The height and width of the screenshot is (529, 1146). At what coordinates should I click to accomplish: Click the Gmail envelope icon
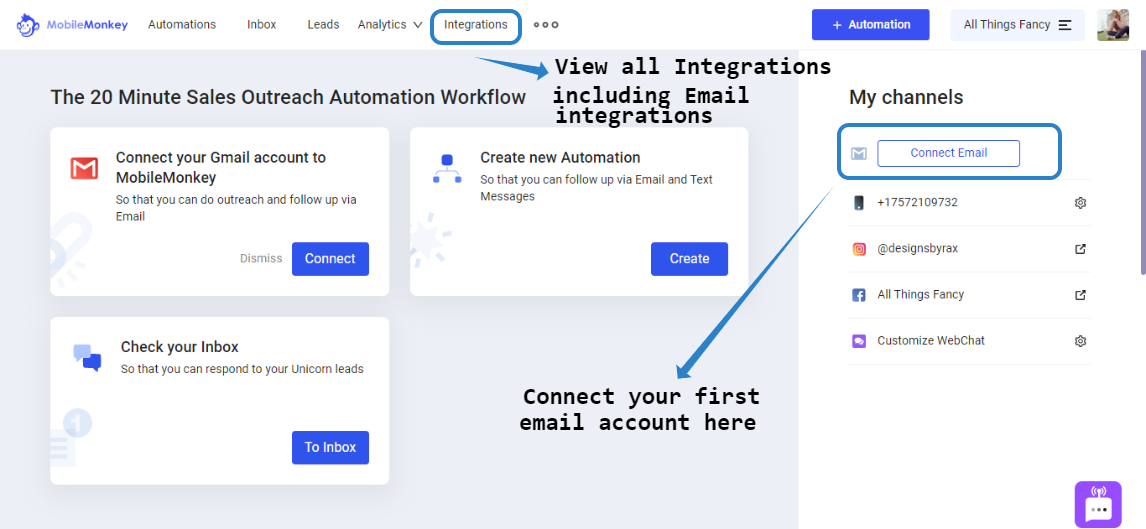click(x=85, y=168)
